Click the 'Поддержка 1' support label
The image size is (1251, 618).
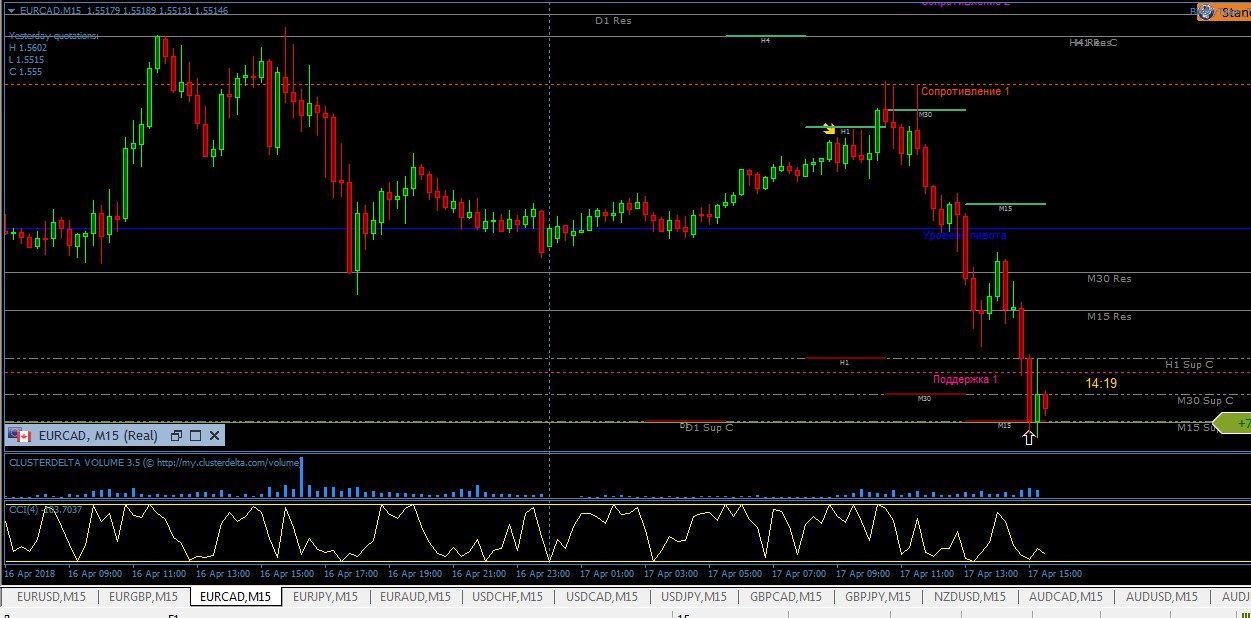(x=965, y=379)
